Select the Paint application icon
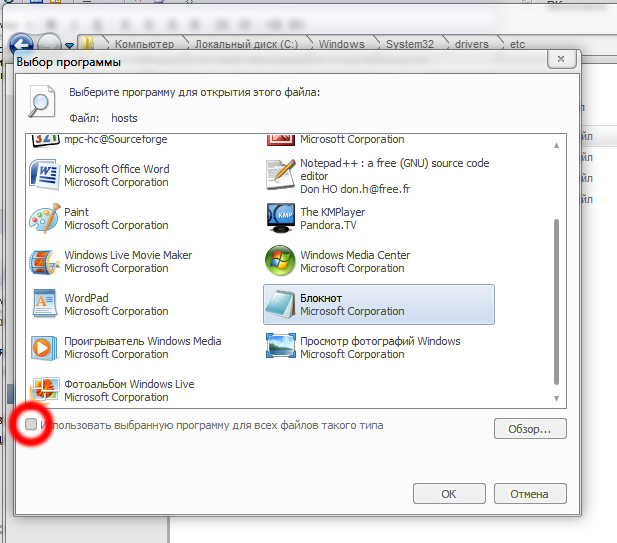 tap(45, 218)
